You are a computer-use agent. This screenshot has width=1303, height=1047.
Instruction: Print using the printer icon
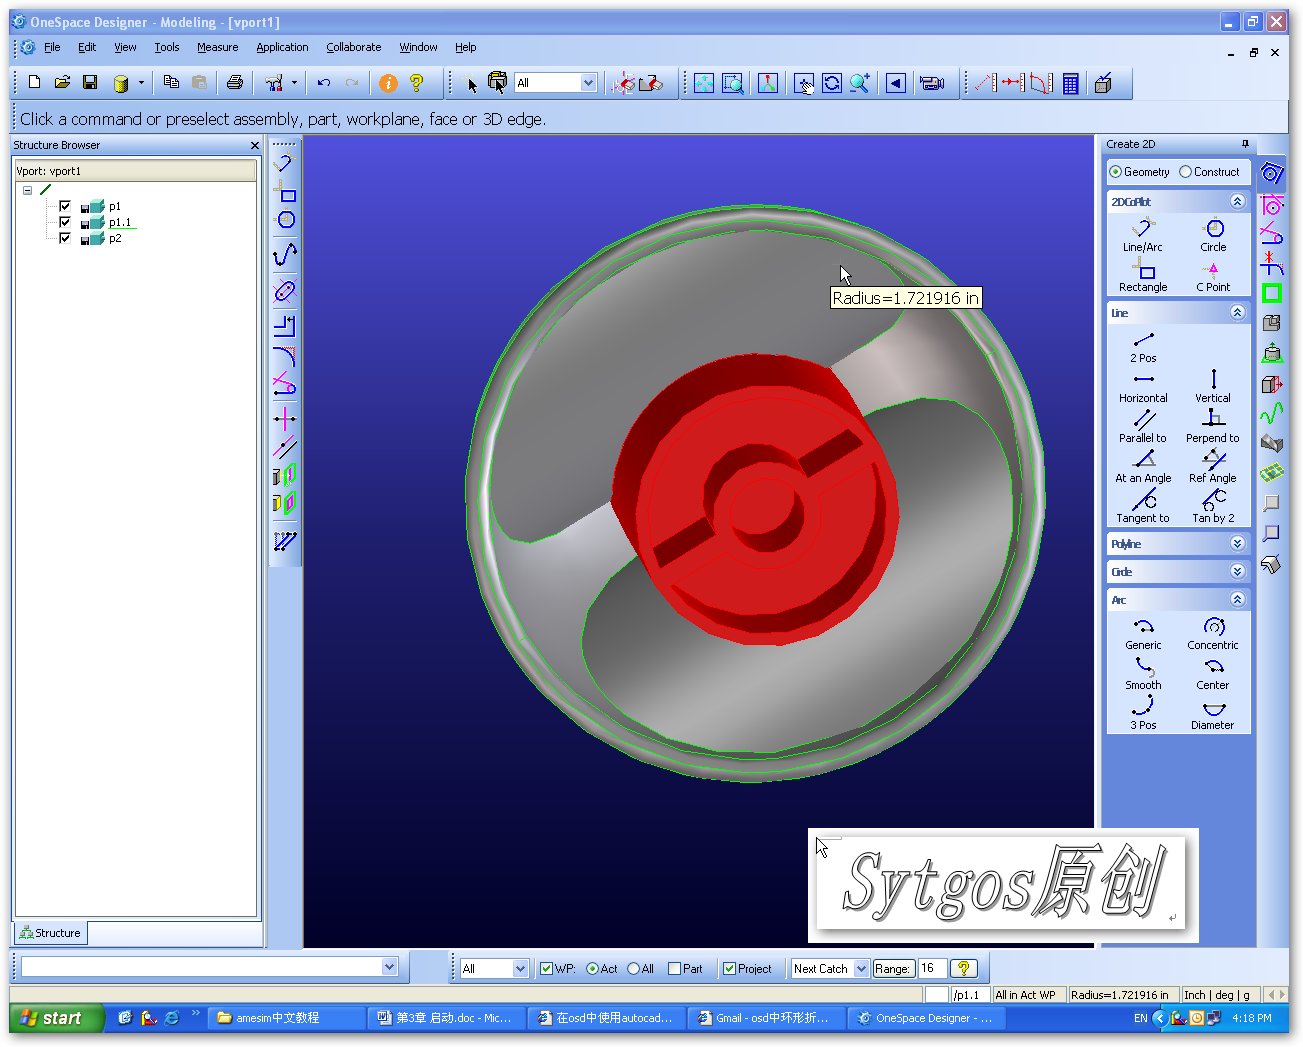(x=234, y=83)
